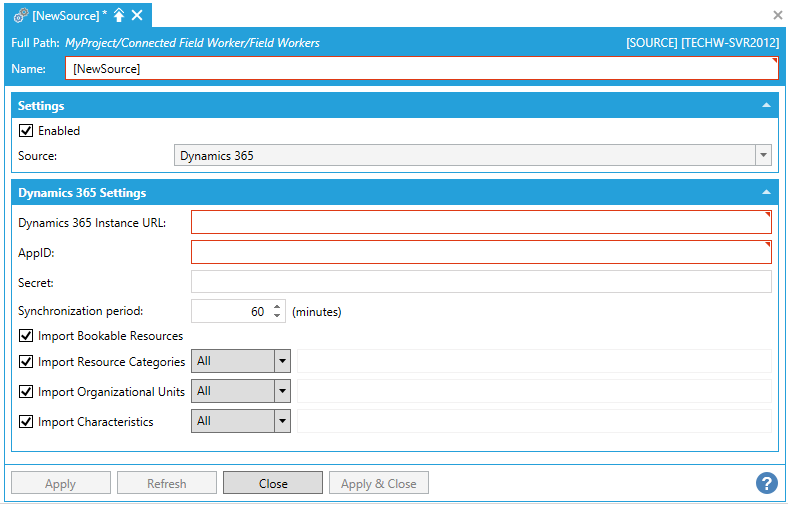
Task: Uncheck Import Bookable Resources
Action: pyautogui.click(x=26, y=336)
